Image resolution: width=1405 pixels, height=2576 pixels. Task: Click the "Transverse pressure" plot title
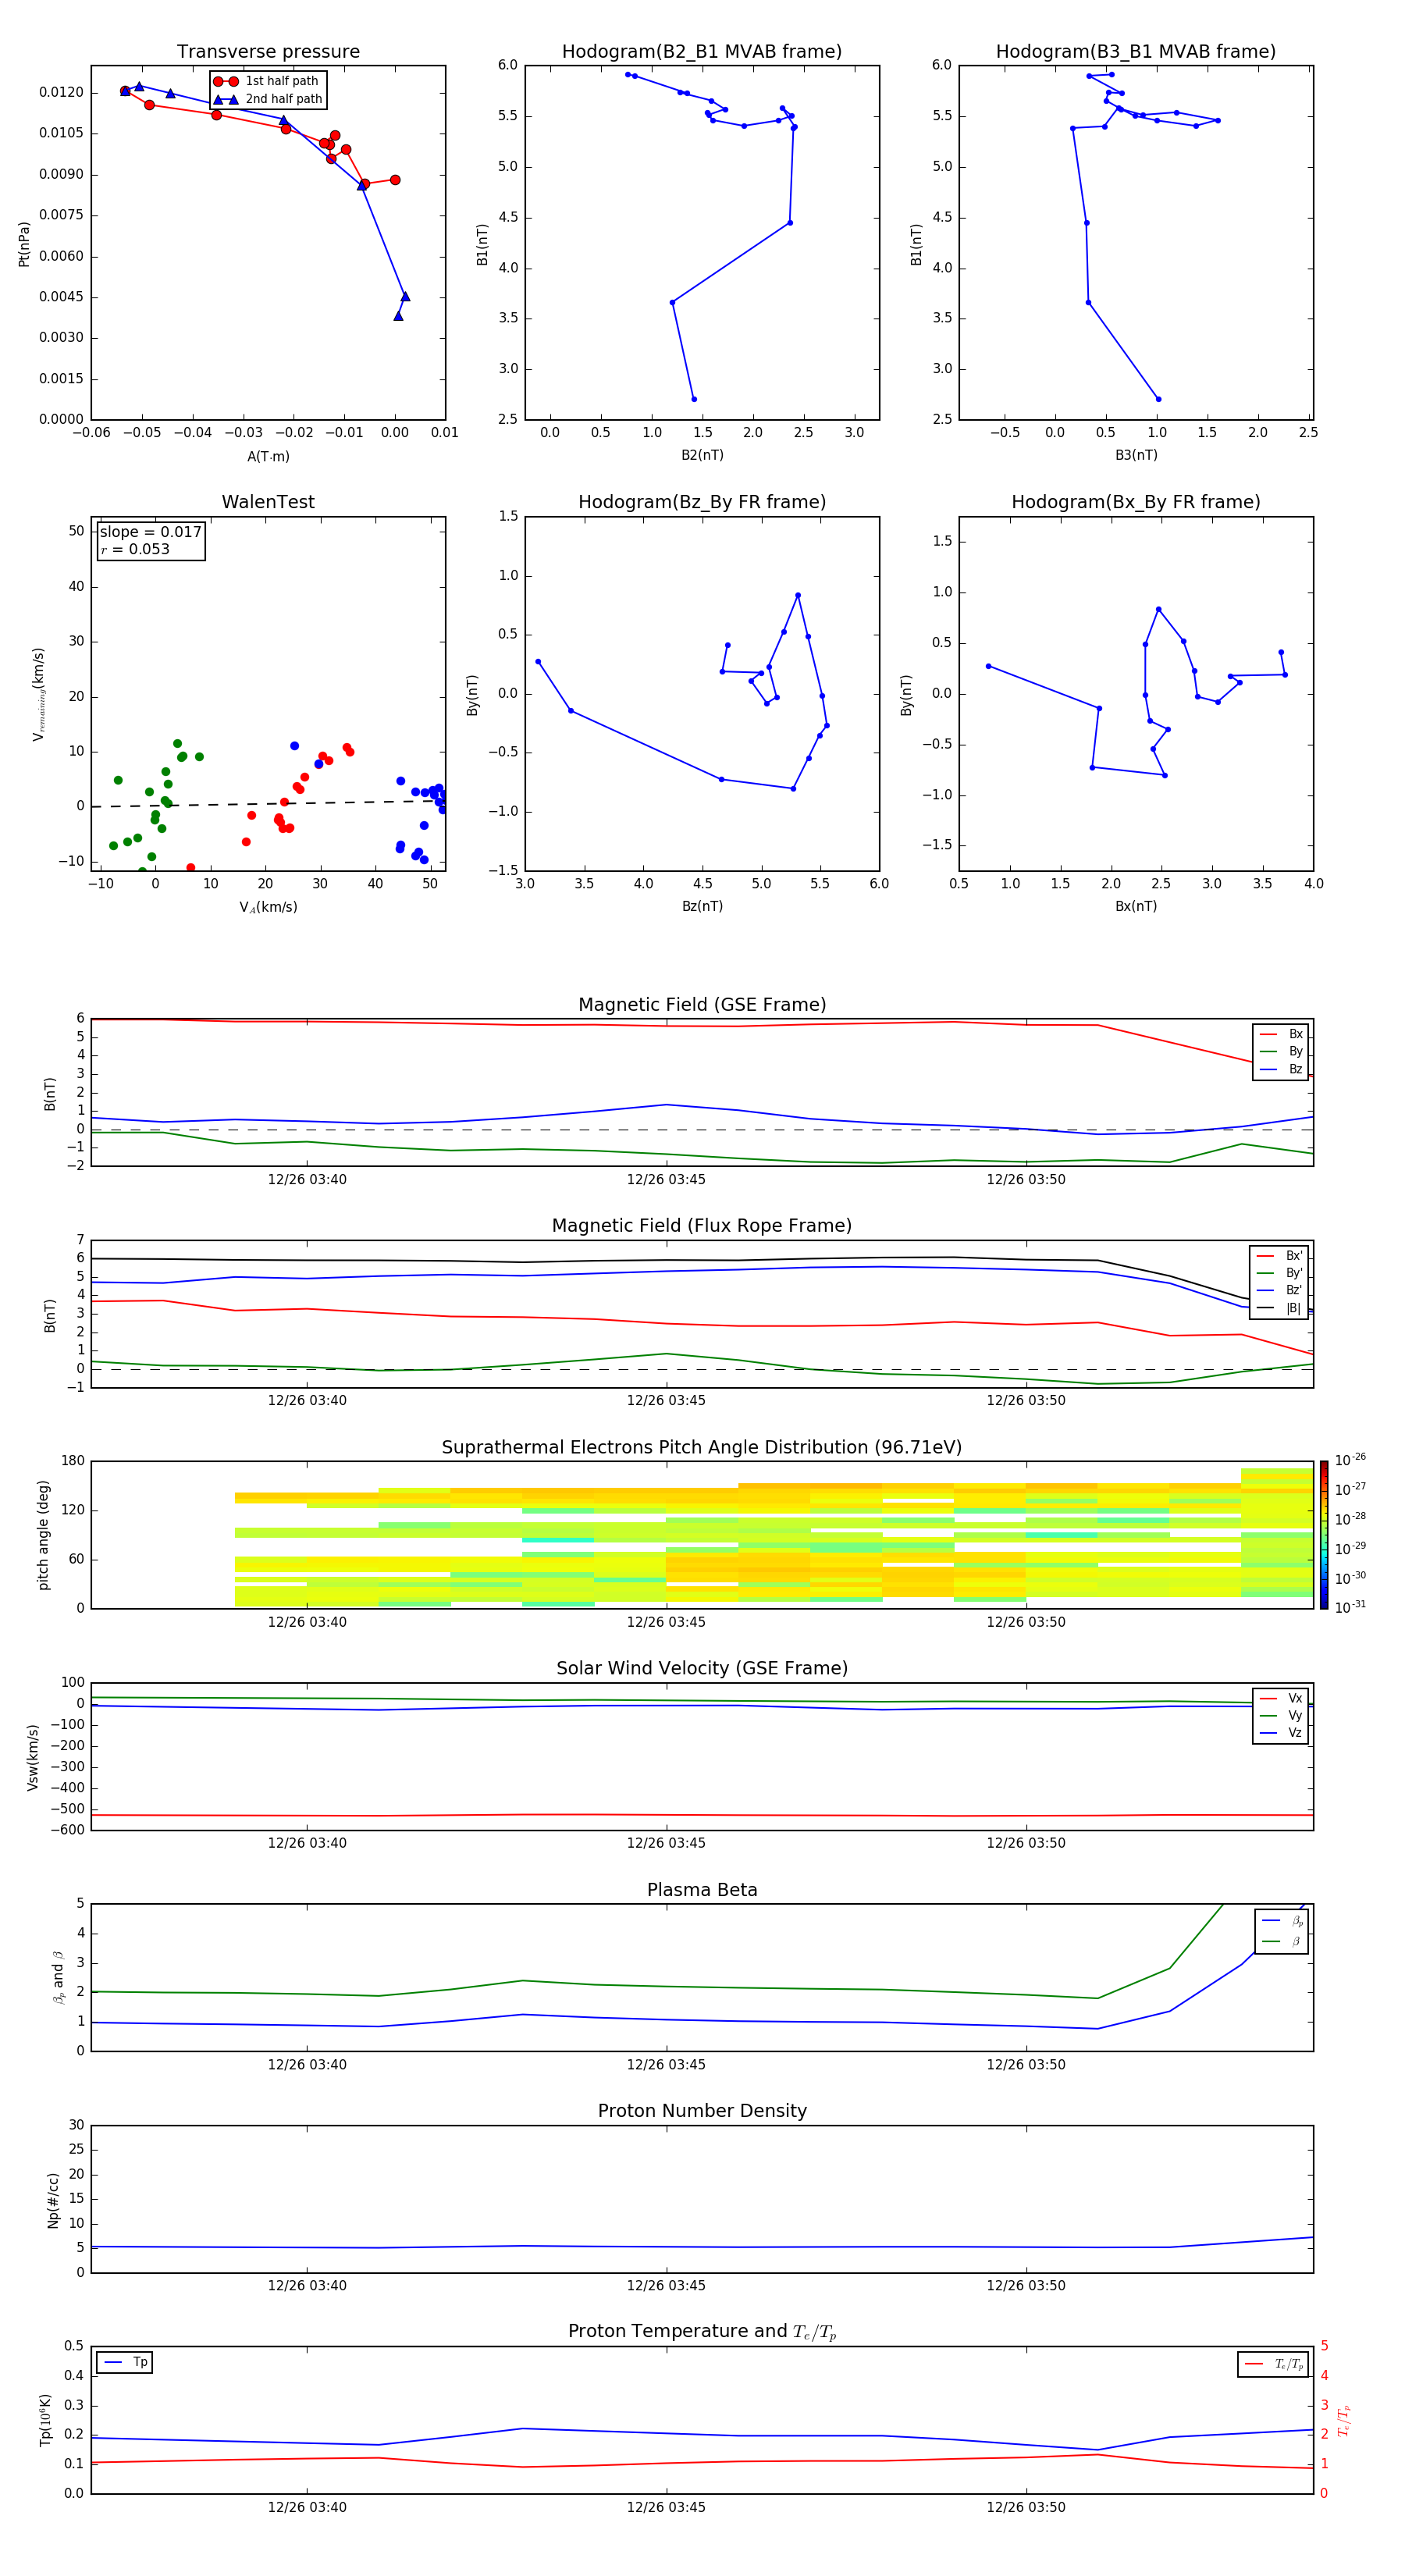(x=268, y=52)
